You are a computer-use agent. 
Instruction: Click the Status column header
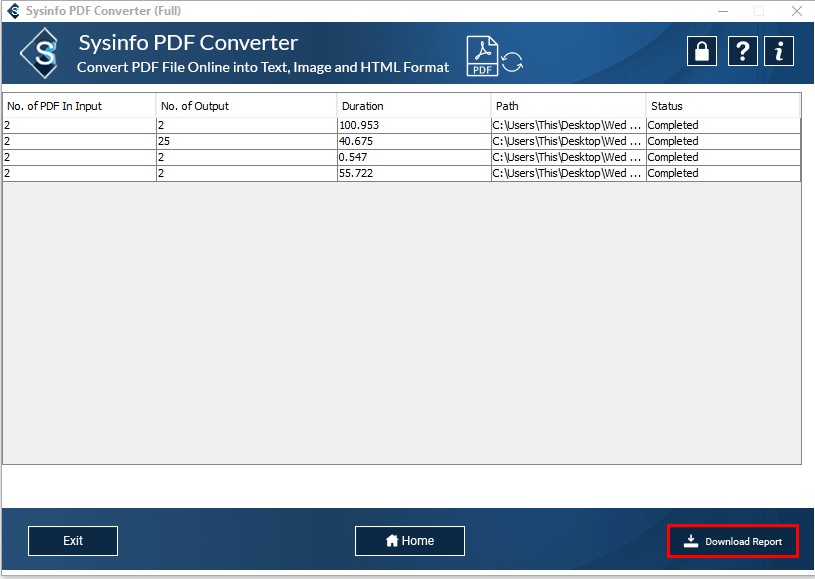pyautogui.click(x=722, y=106)
